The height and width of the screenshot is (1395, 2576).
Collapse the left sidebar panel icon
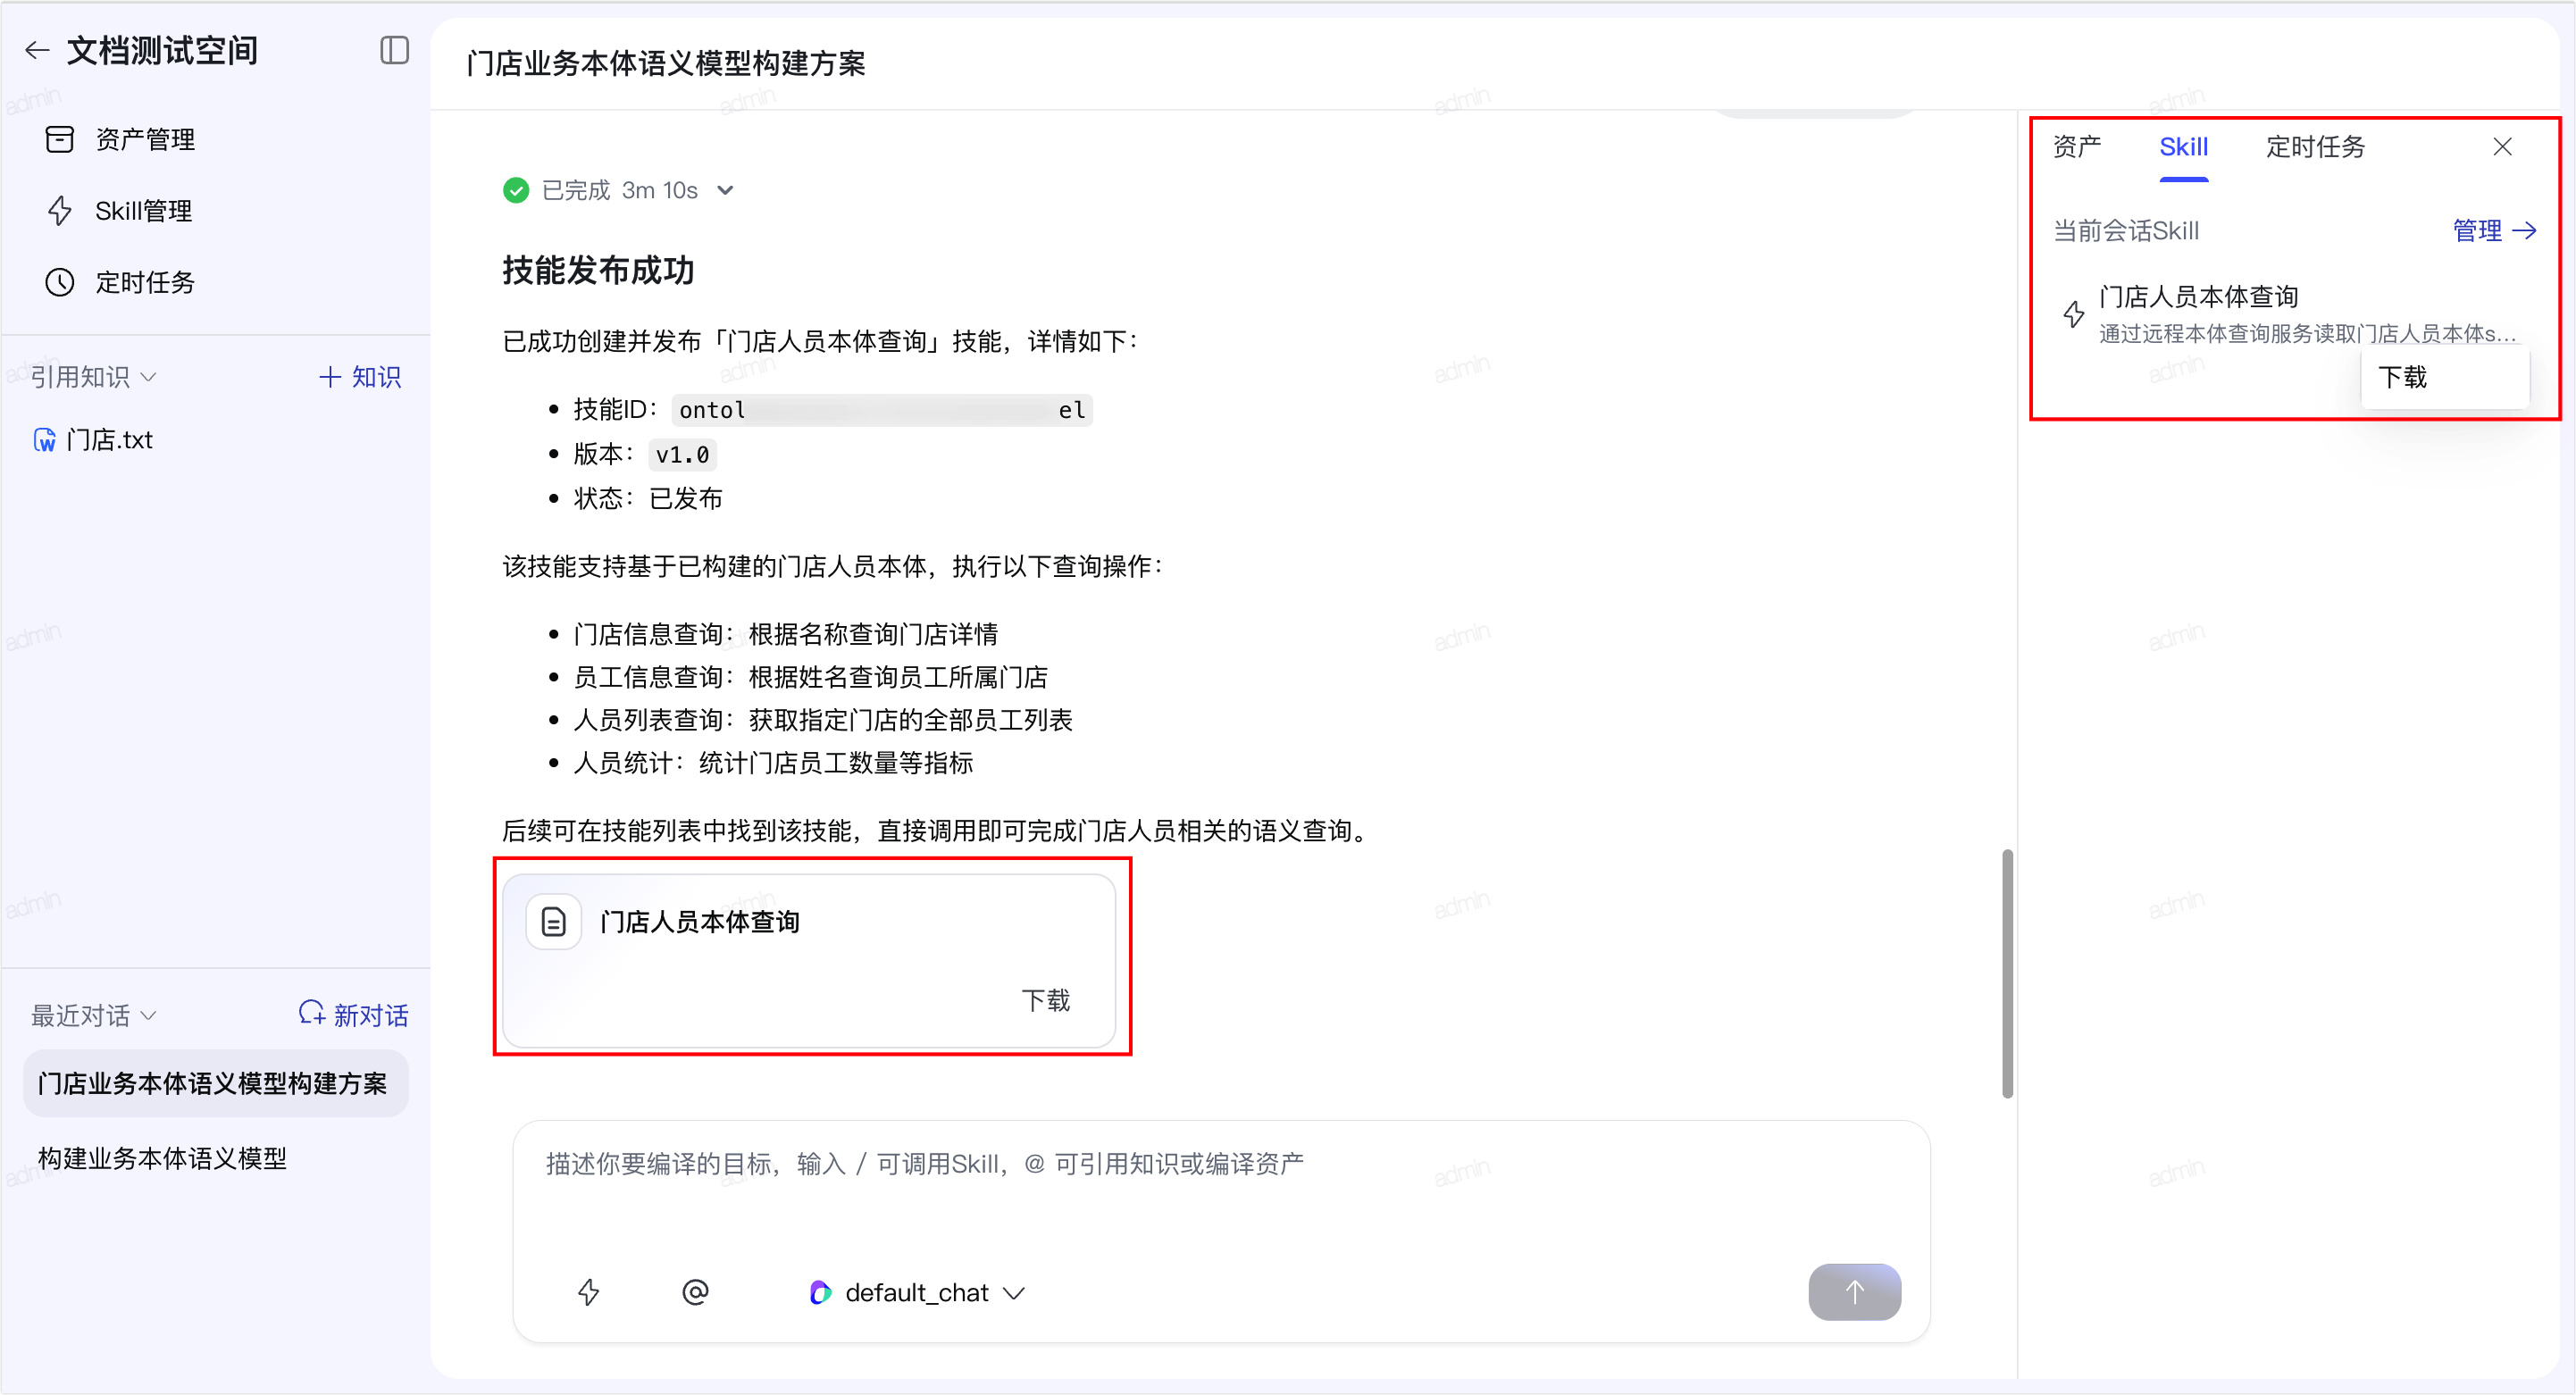pos(395,50)
